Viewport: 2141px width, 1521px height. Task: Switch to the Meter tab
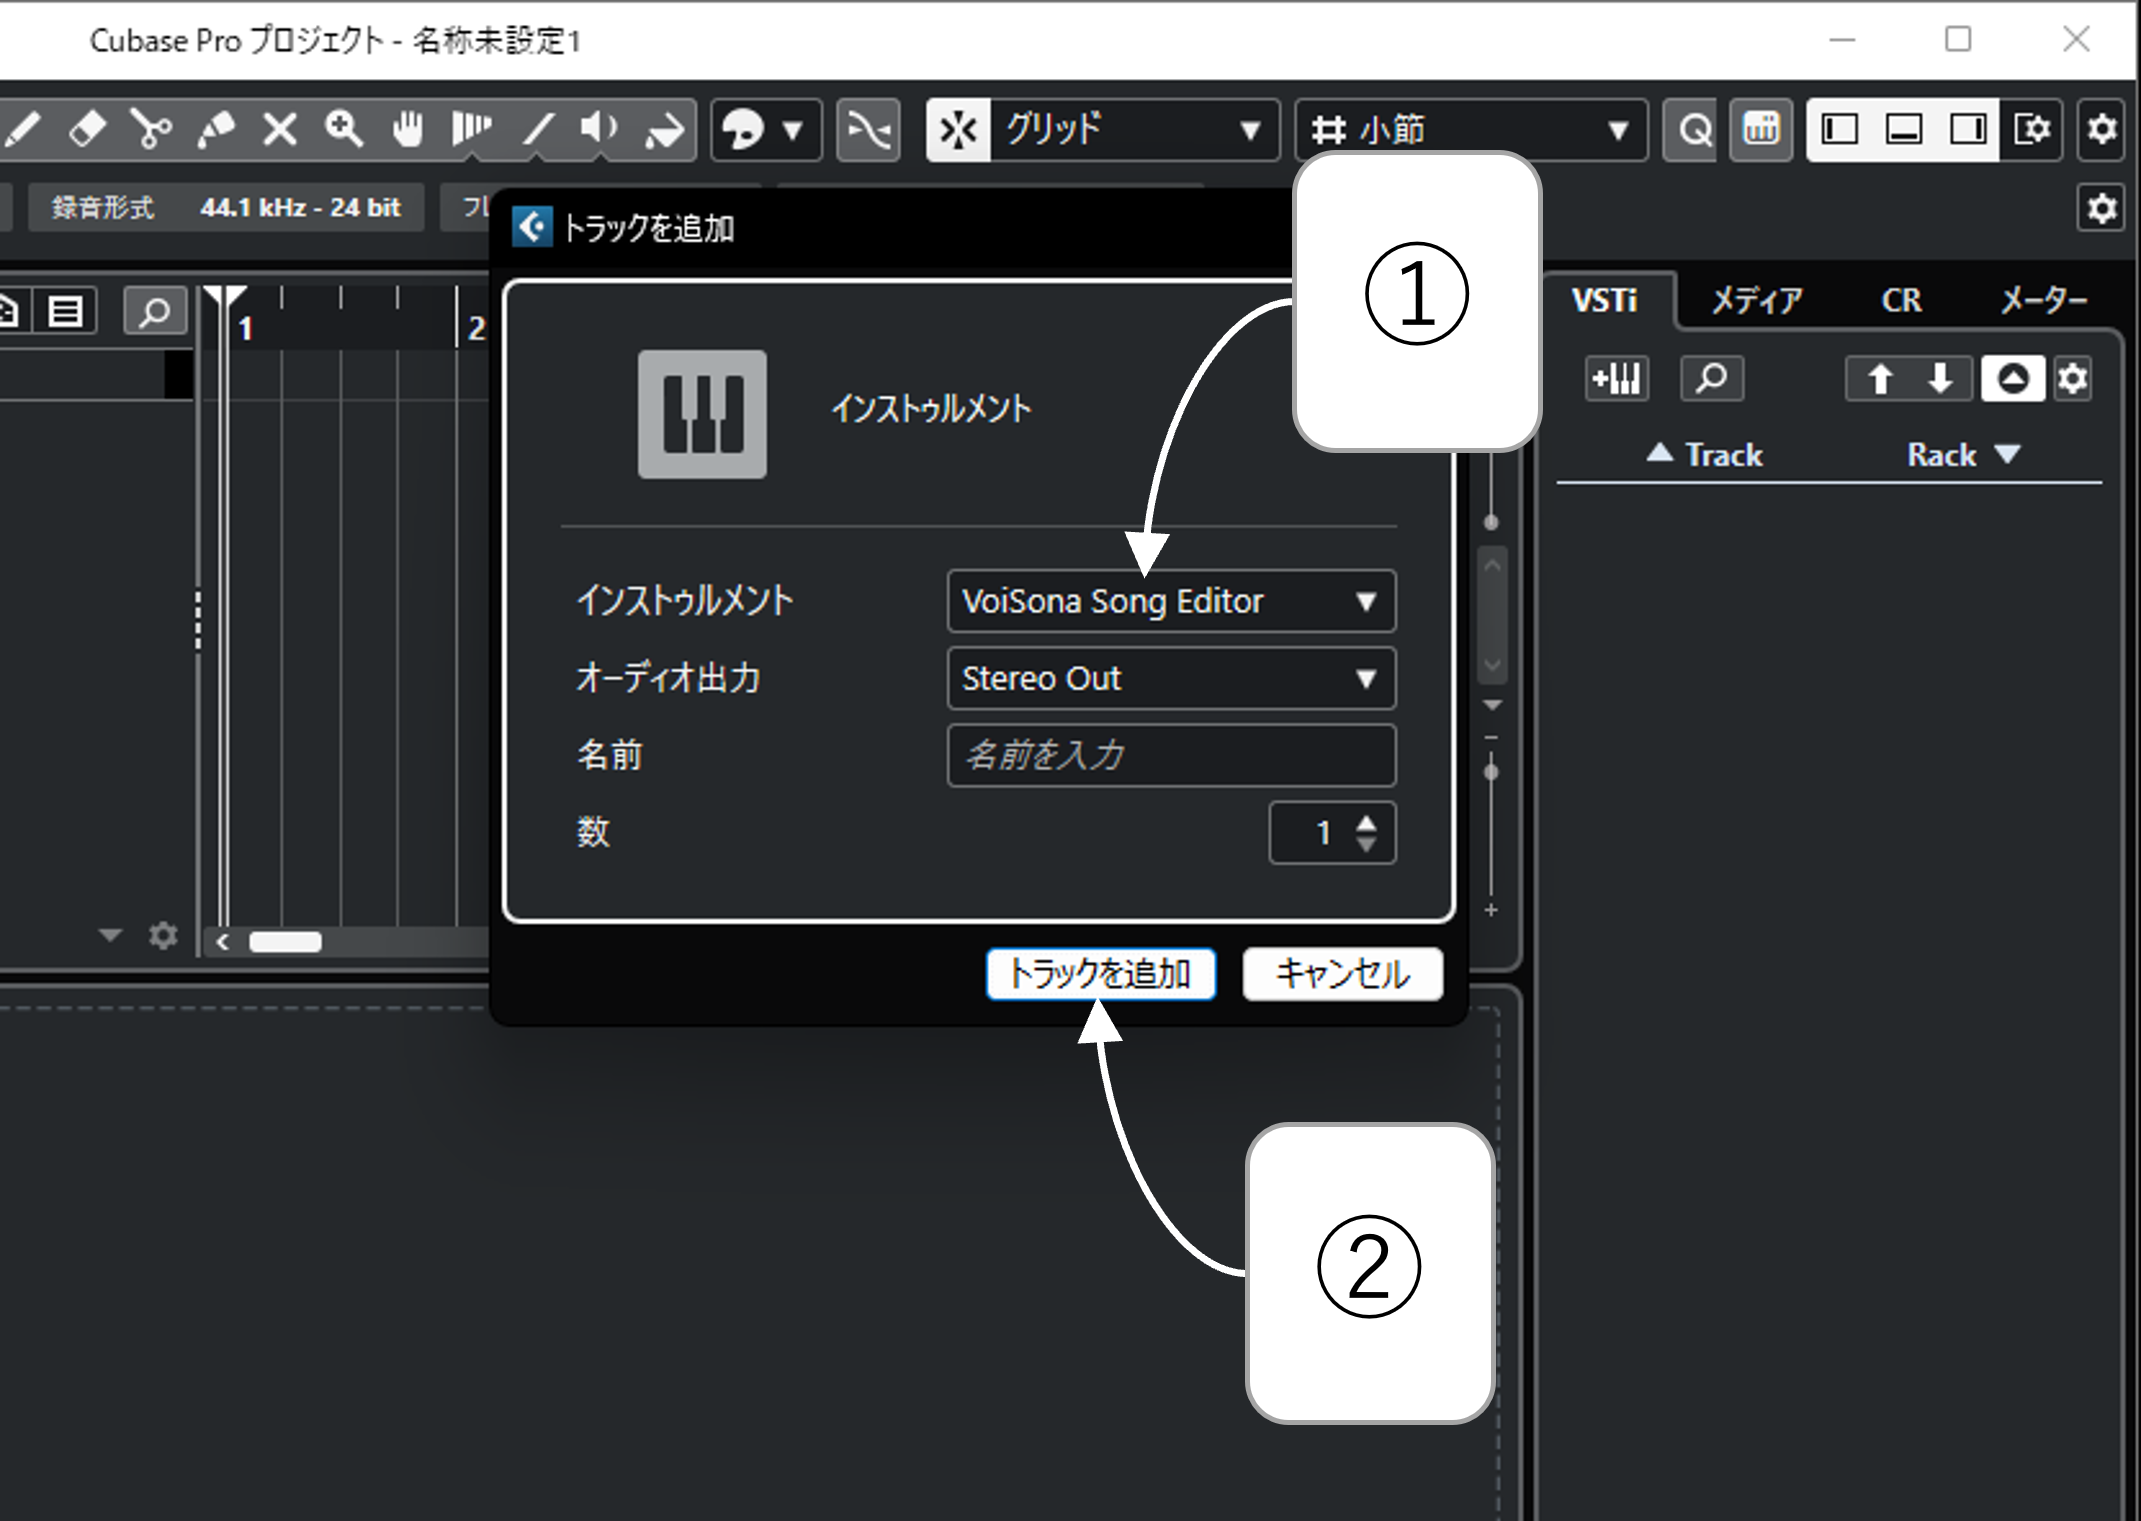coord(2043,300)
